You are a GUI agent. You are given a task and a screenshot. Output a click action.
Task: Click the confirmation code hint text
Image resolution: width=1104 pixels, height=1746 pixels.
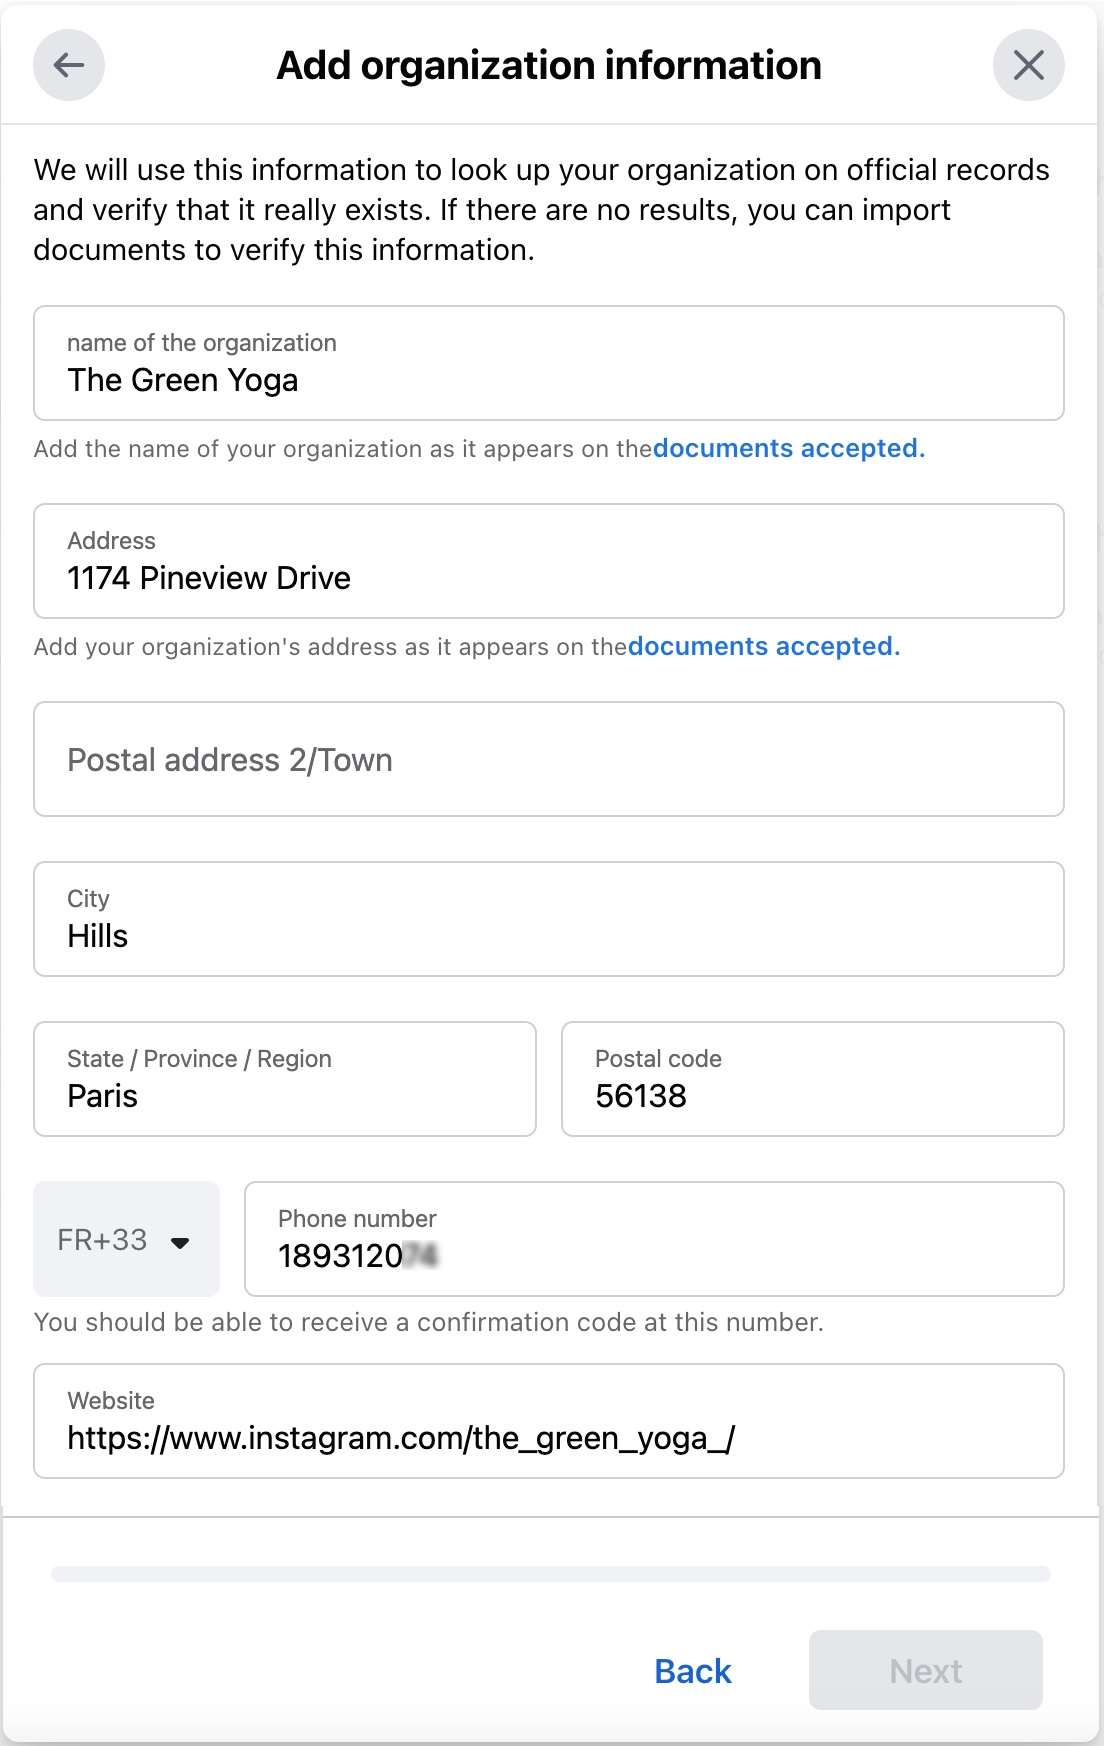point(428,1323)
